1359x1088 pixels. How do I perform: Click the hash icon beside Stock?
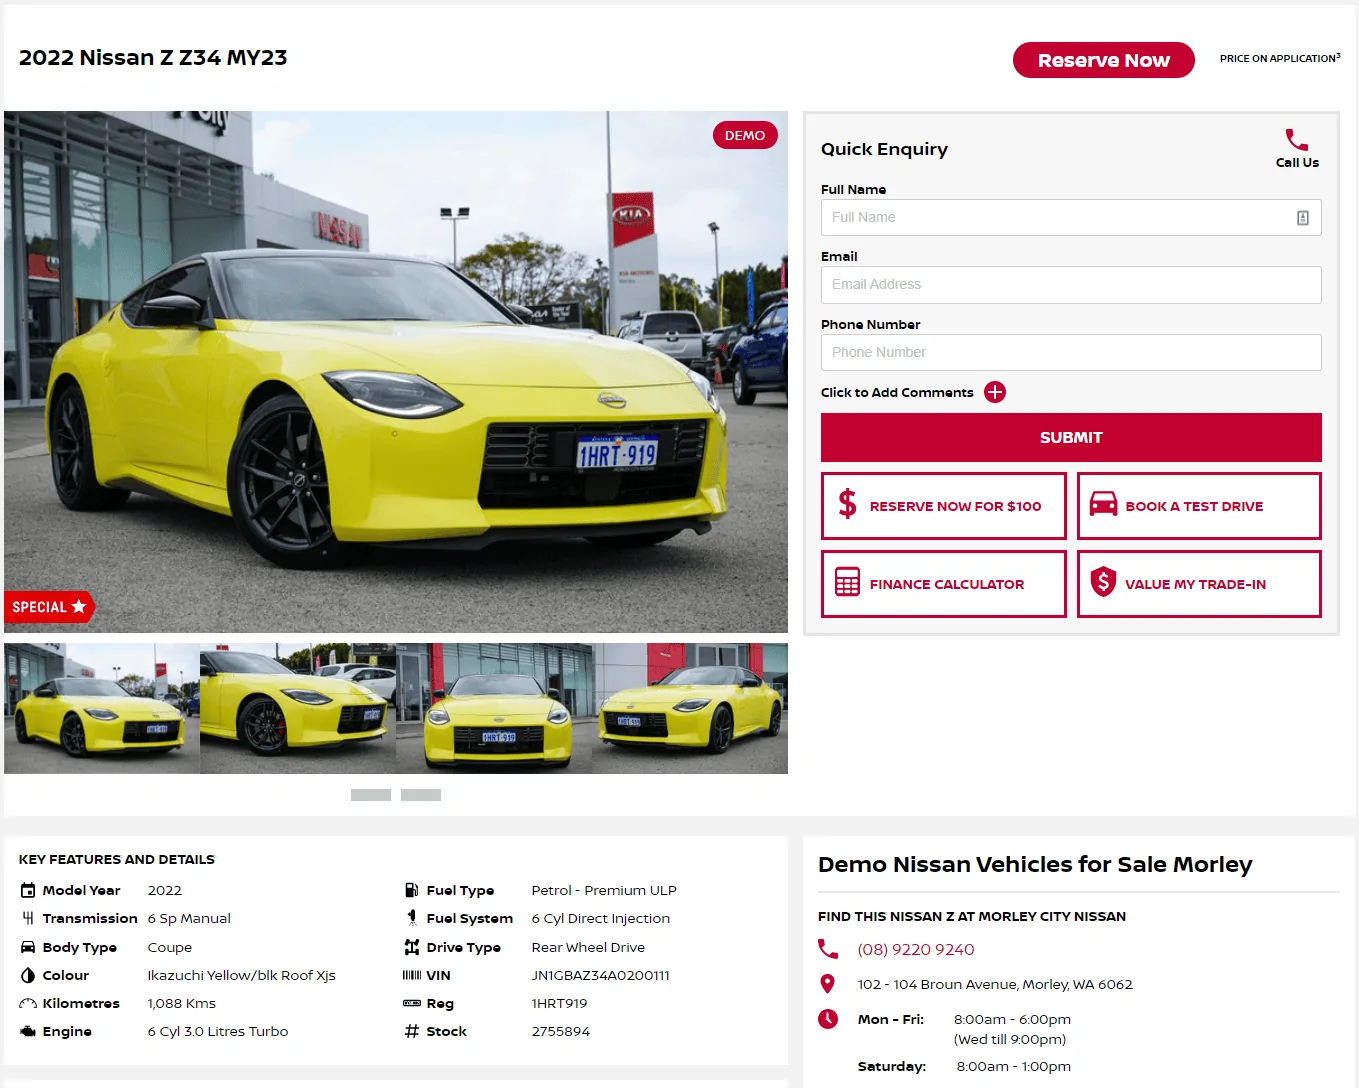coord(412,1031)
